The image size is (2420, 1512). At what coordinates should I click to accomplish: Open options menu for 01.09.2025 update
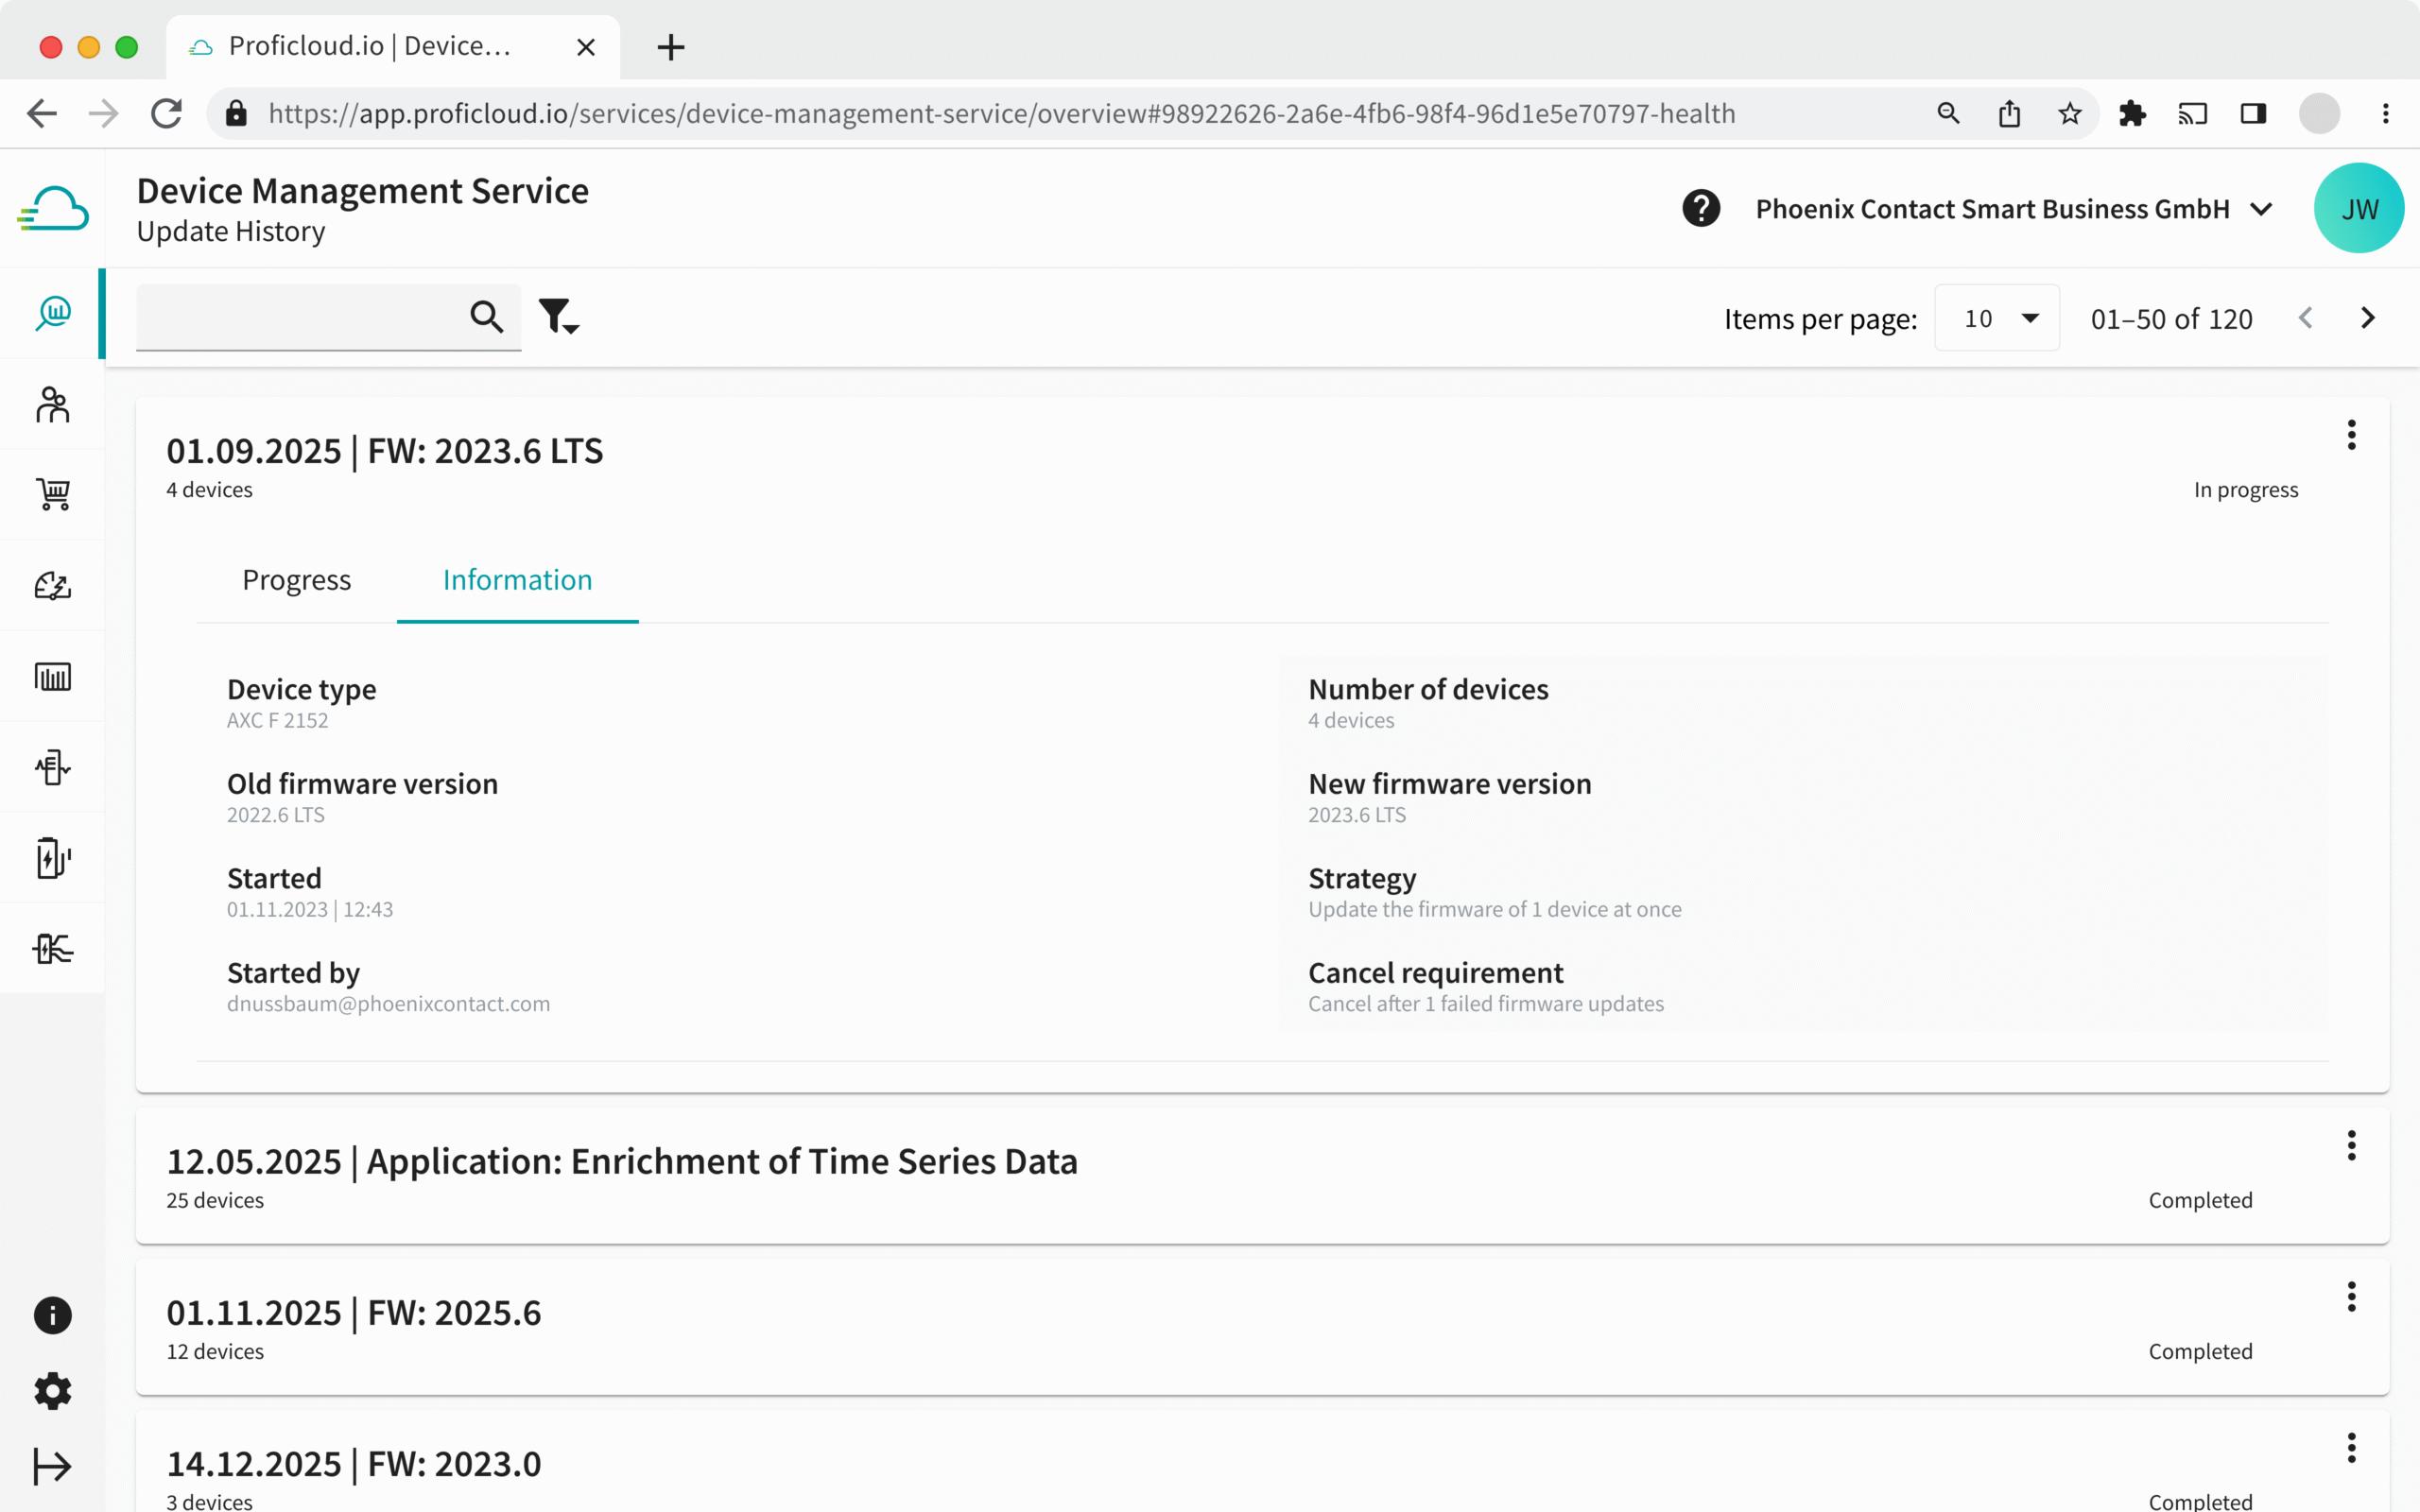click(2351, 435)
